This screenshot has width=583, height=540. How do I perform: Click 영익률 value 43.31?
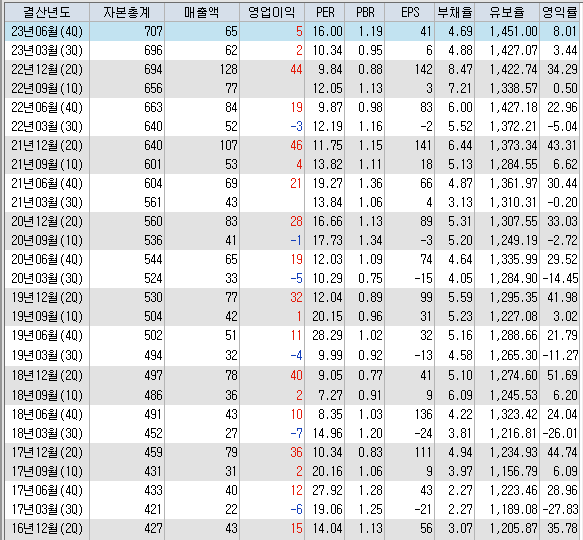coord(562,145)
